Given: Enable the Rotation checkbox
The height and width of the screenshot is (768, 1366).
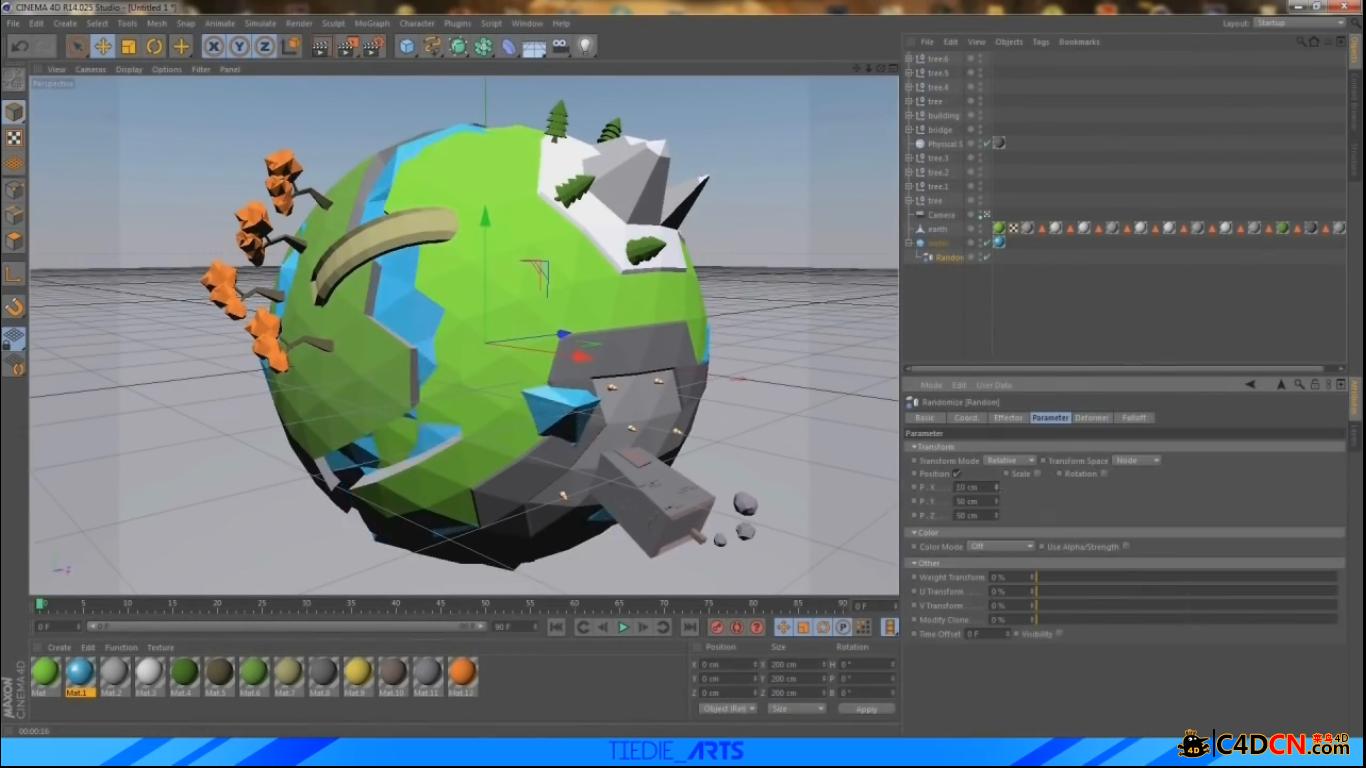Looking at the screenshot, I should click(x=1104, y=474).
